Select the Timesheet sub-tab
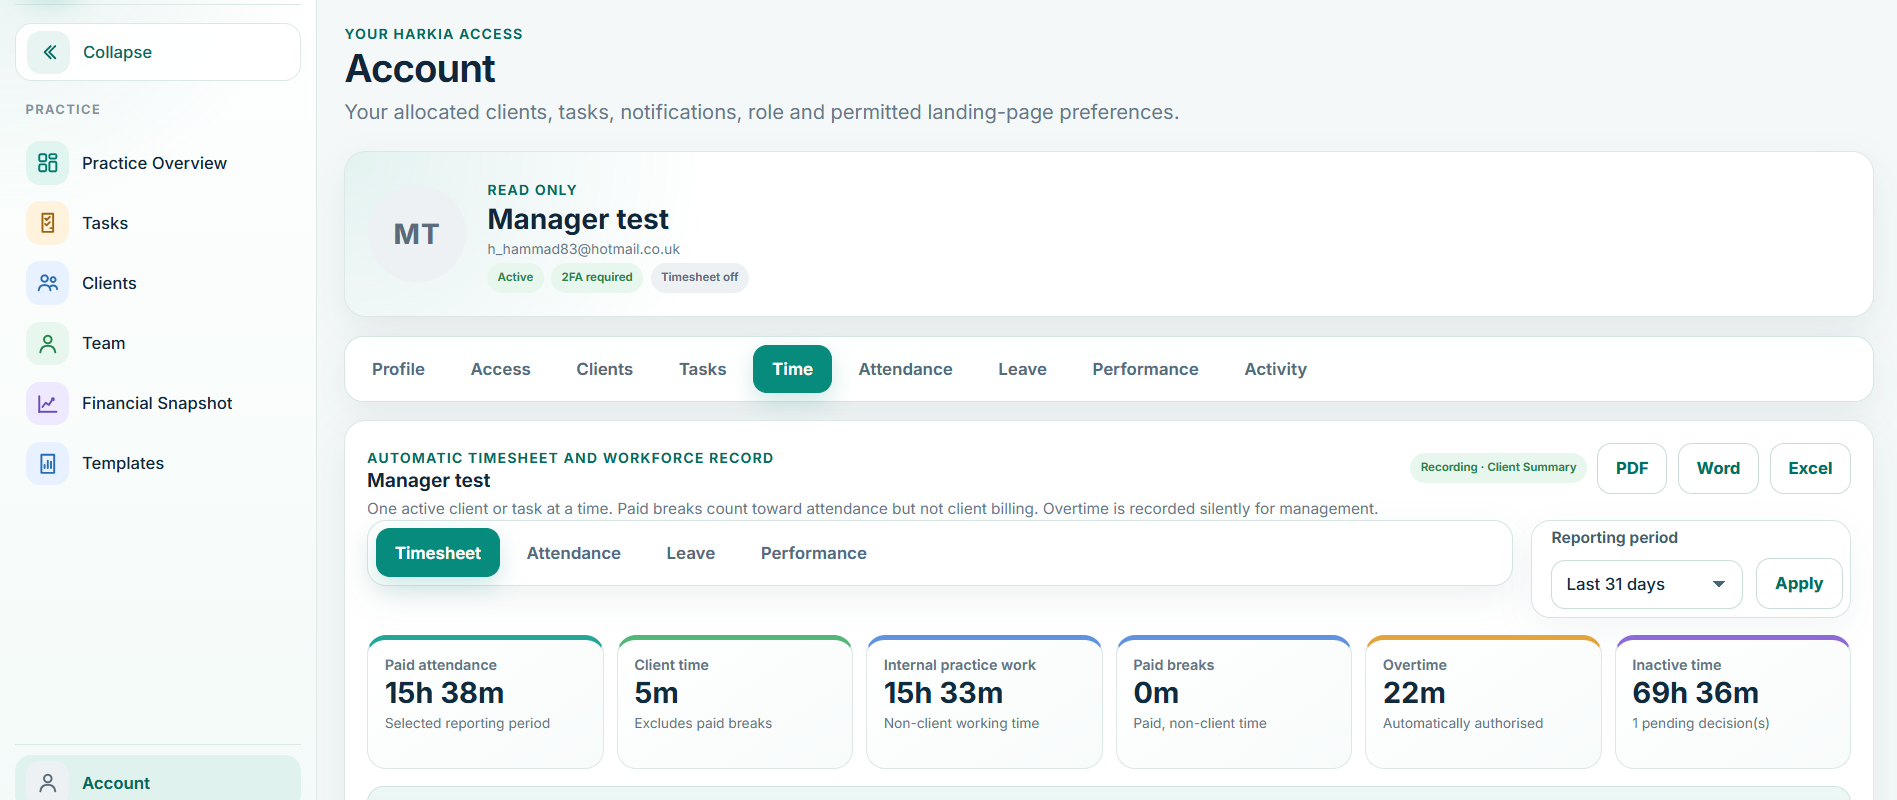This screenshot has width=1897, height=800. tap(438, 553)
